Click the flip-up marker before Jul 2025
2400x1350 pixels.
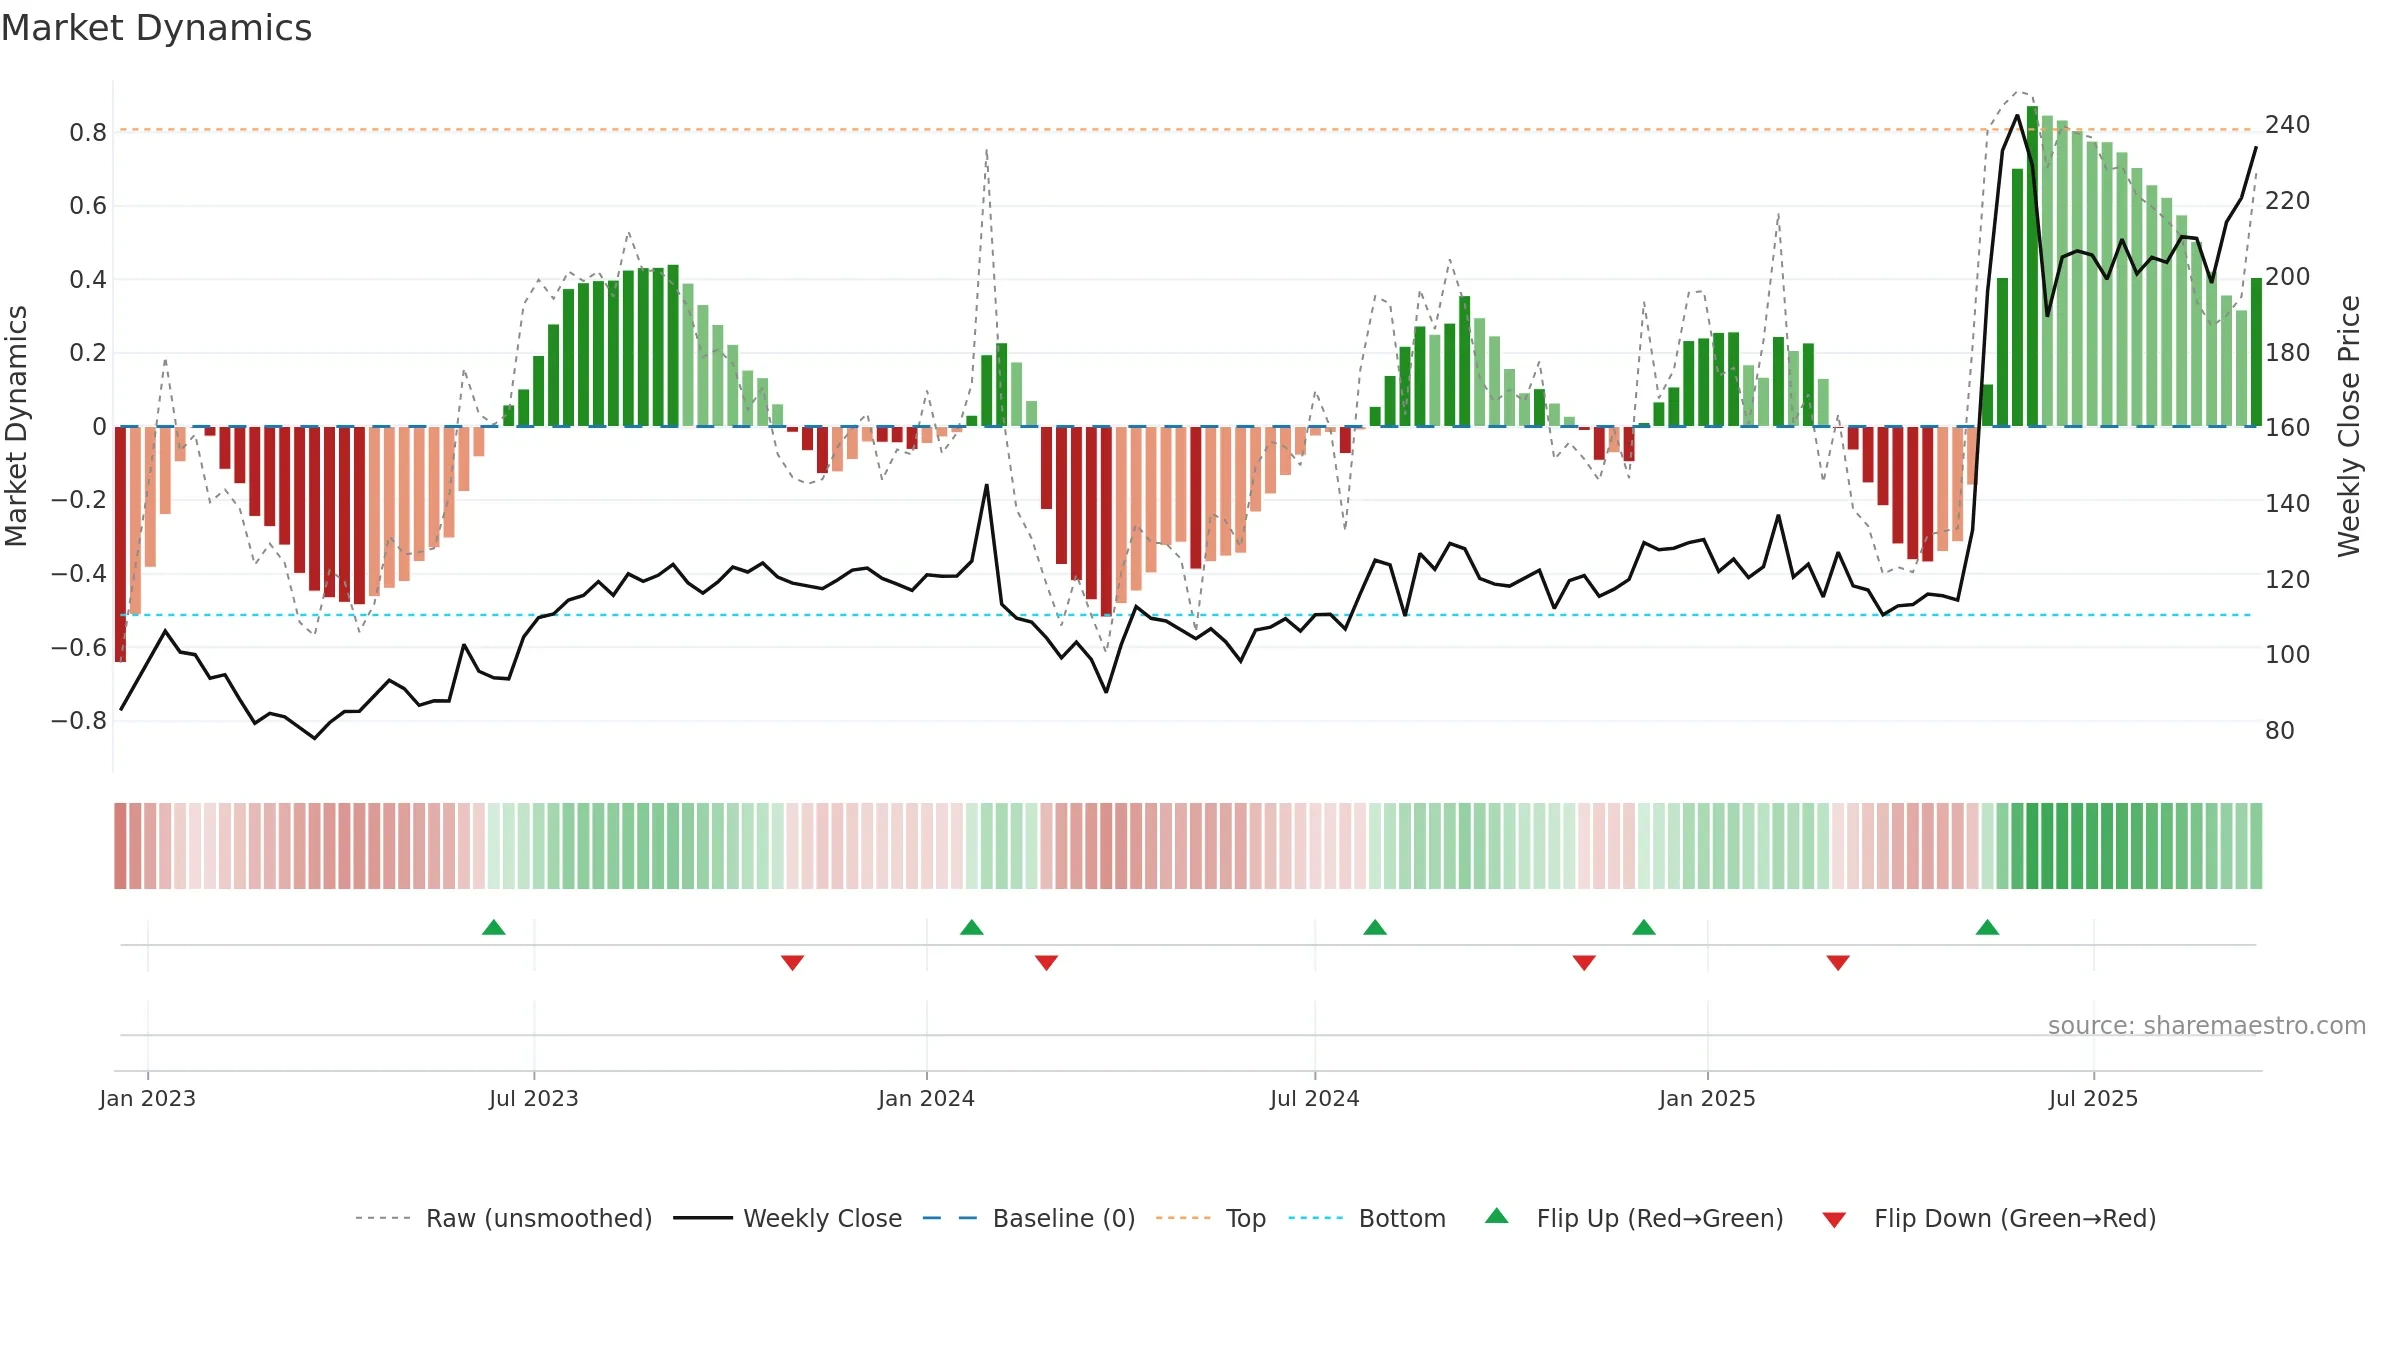tap(1988, 927)
